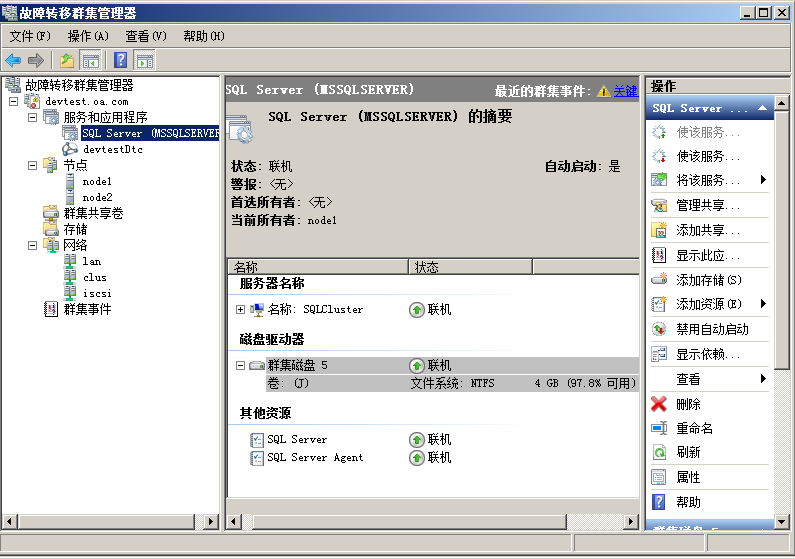795x559 pixels.
Task: Open the 帮助(H) menu
Action: pos(204,36)
